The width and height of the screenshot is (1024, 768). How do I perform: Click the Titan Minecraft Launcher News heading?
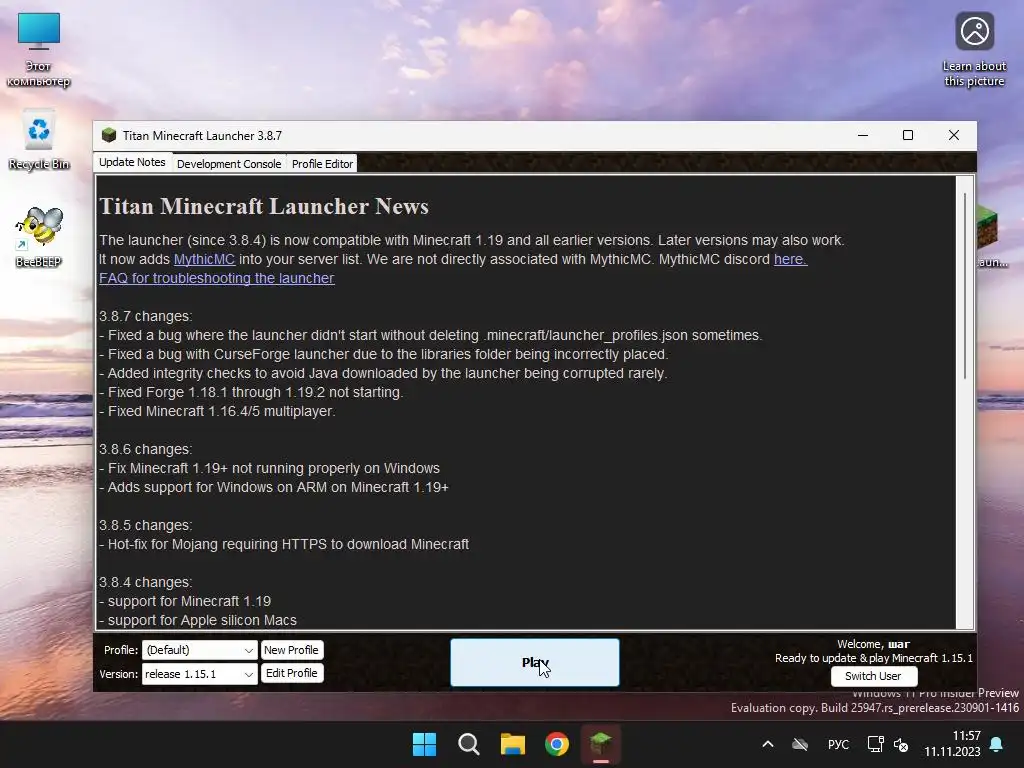pos(264,206)
